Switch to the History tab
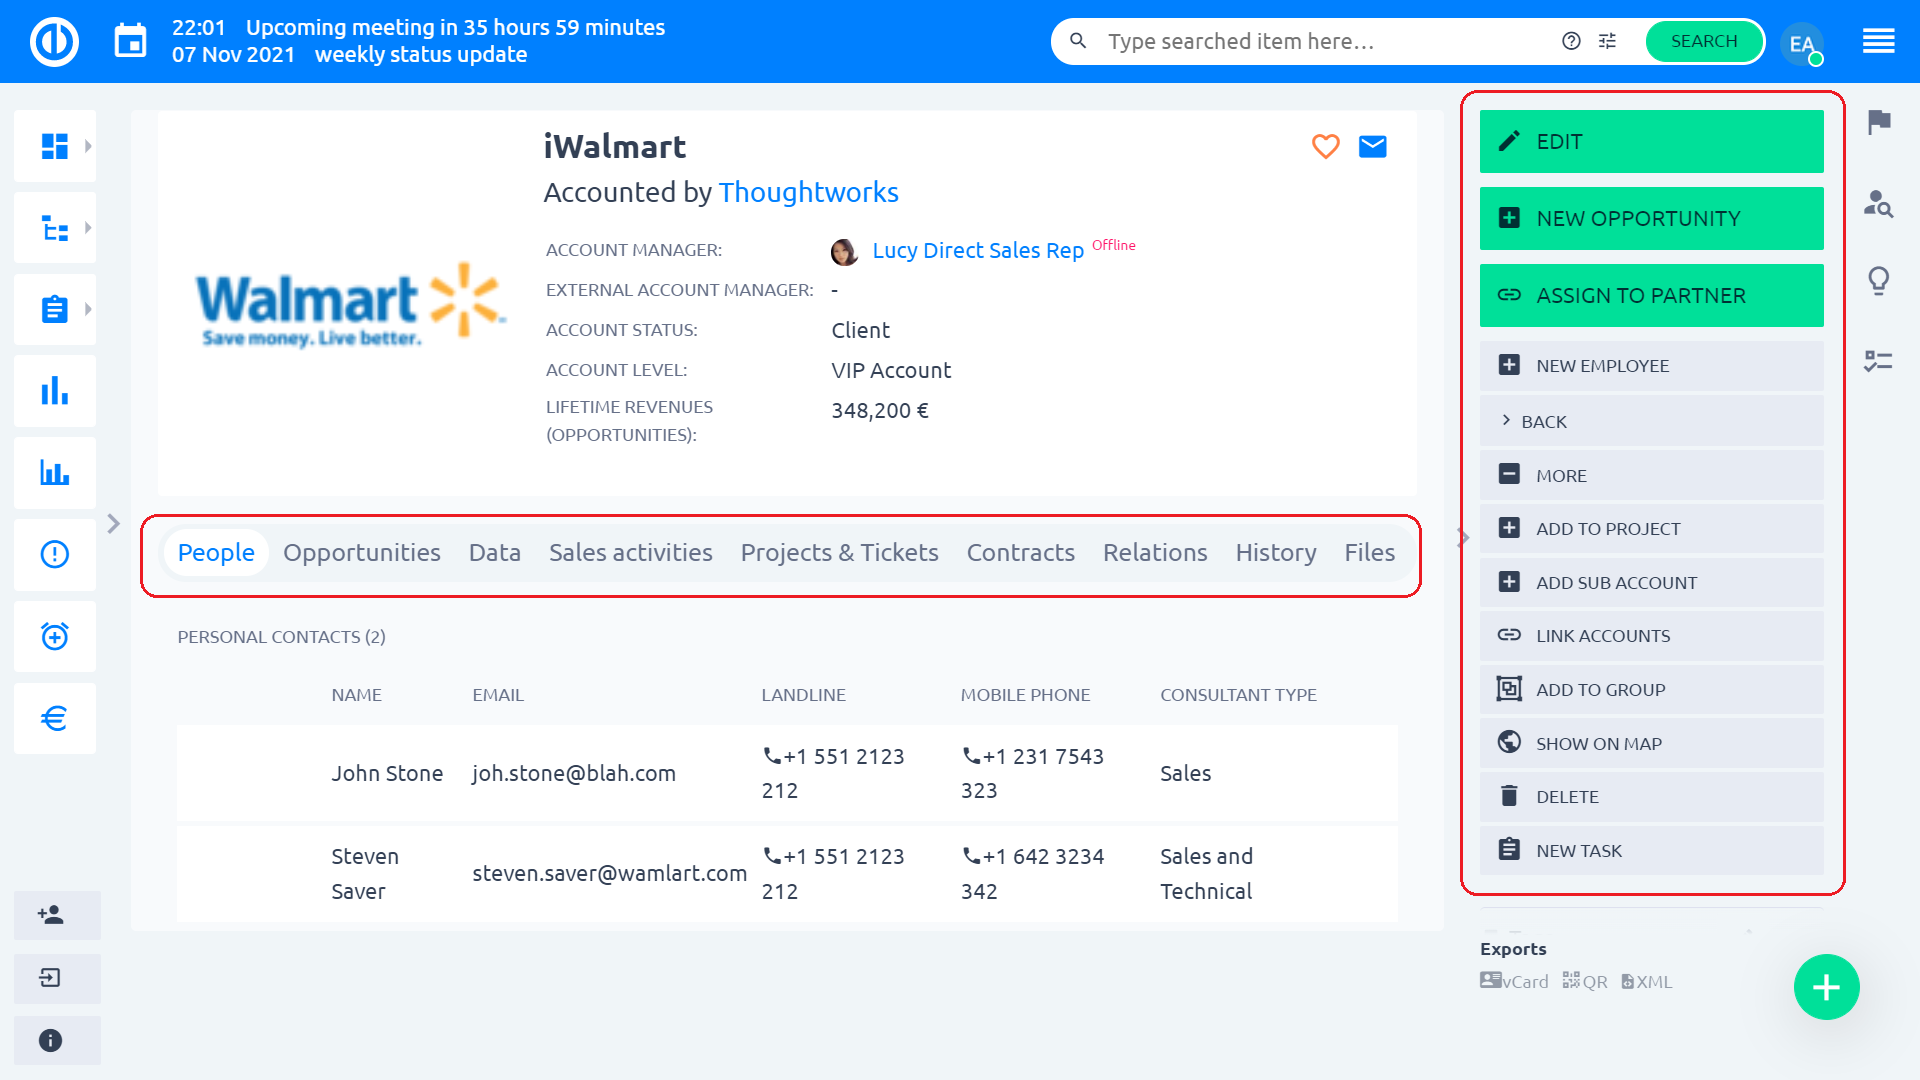 coord(1275,552)
